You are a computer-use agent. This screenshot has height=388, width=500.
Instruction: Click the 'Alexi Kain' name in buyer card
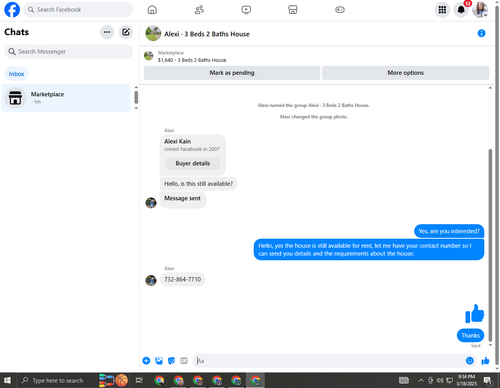point(177,141)
